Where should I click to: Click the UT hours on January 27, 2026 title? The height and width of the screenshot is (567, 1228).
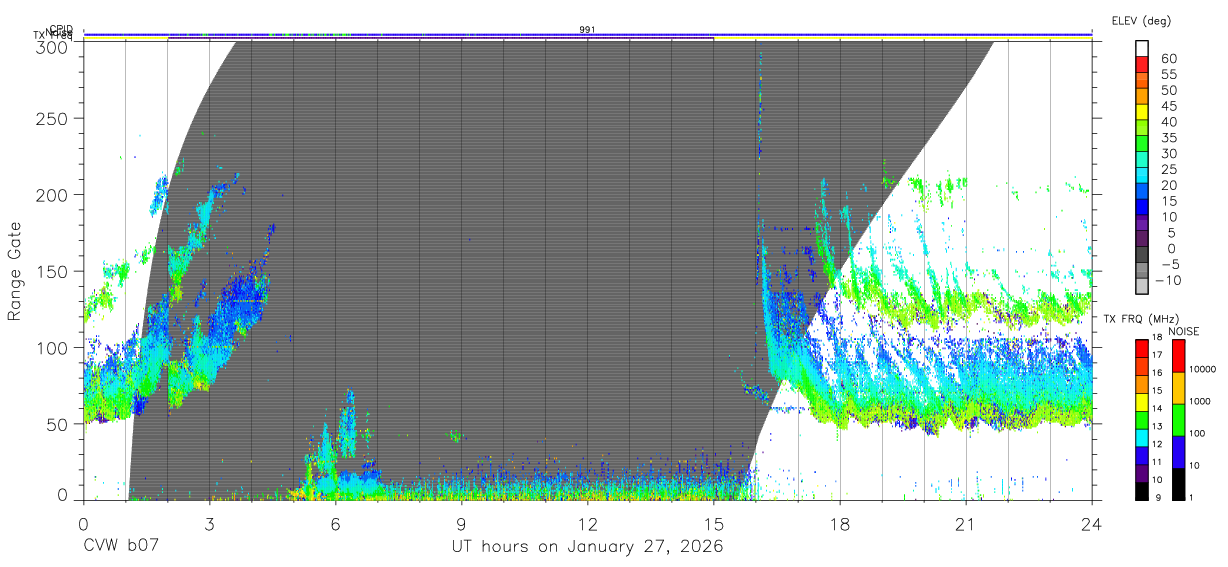coord(587,547)
